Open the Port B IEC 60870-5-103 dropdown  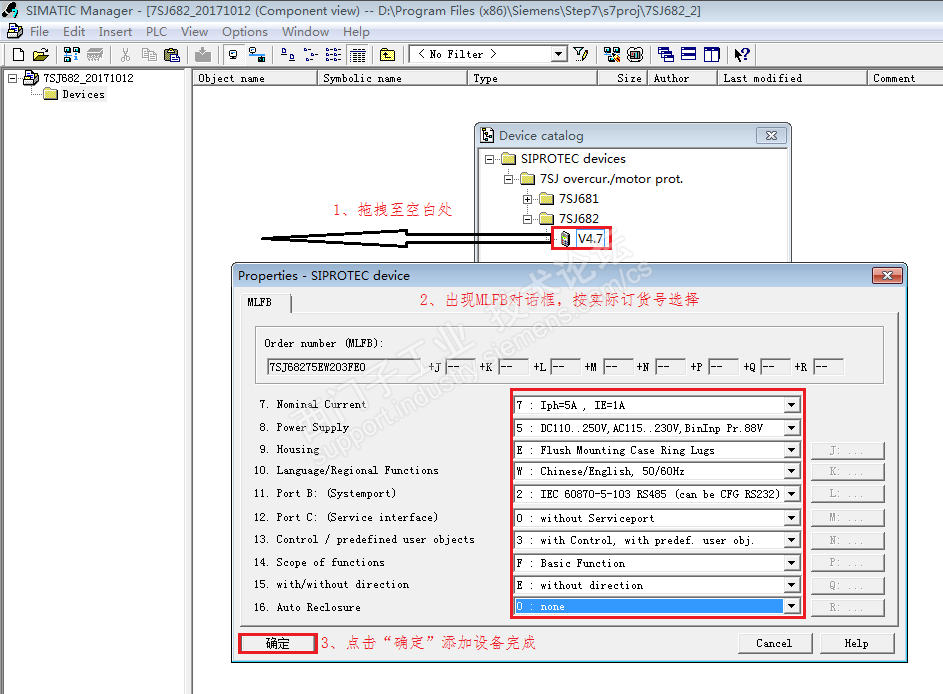click(x=791, y=494)
